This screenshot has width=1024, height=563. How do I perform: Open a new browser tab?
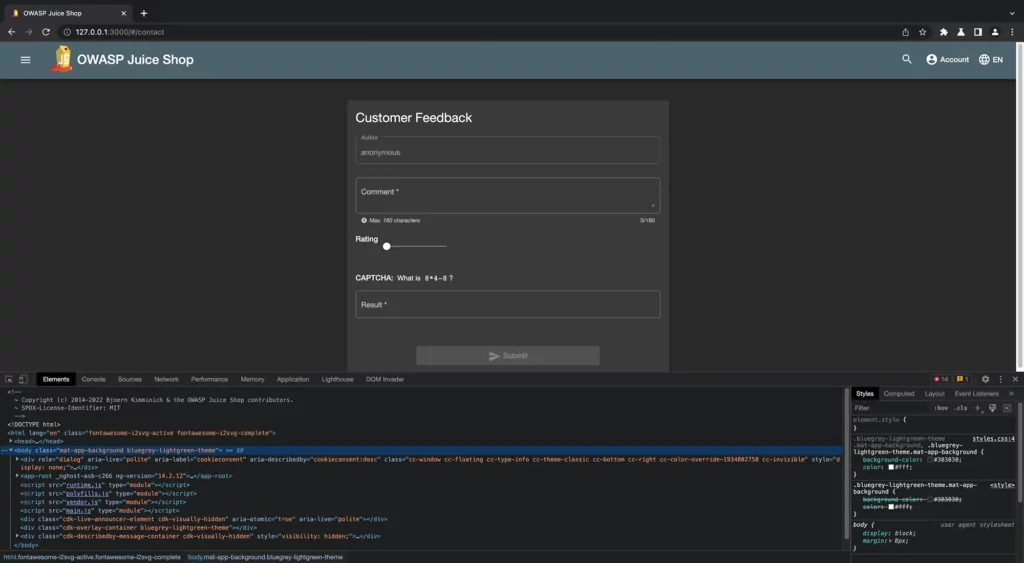point(144,13)
